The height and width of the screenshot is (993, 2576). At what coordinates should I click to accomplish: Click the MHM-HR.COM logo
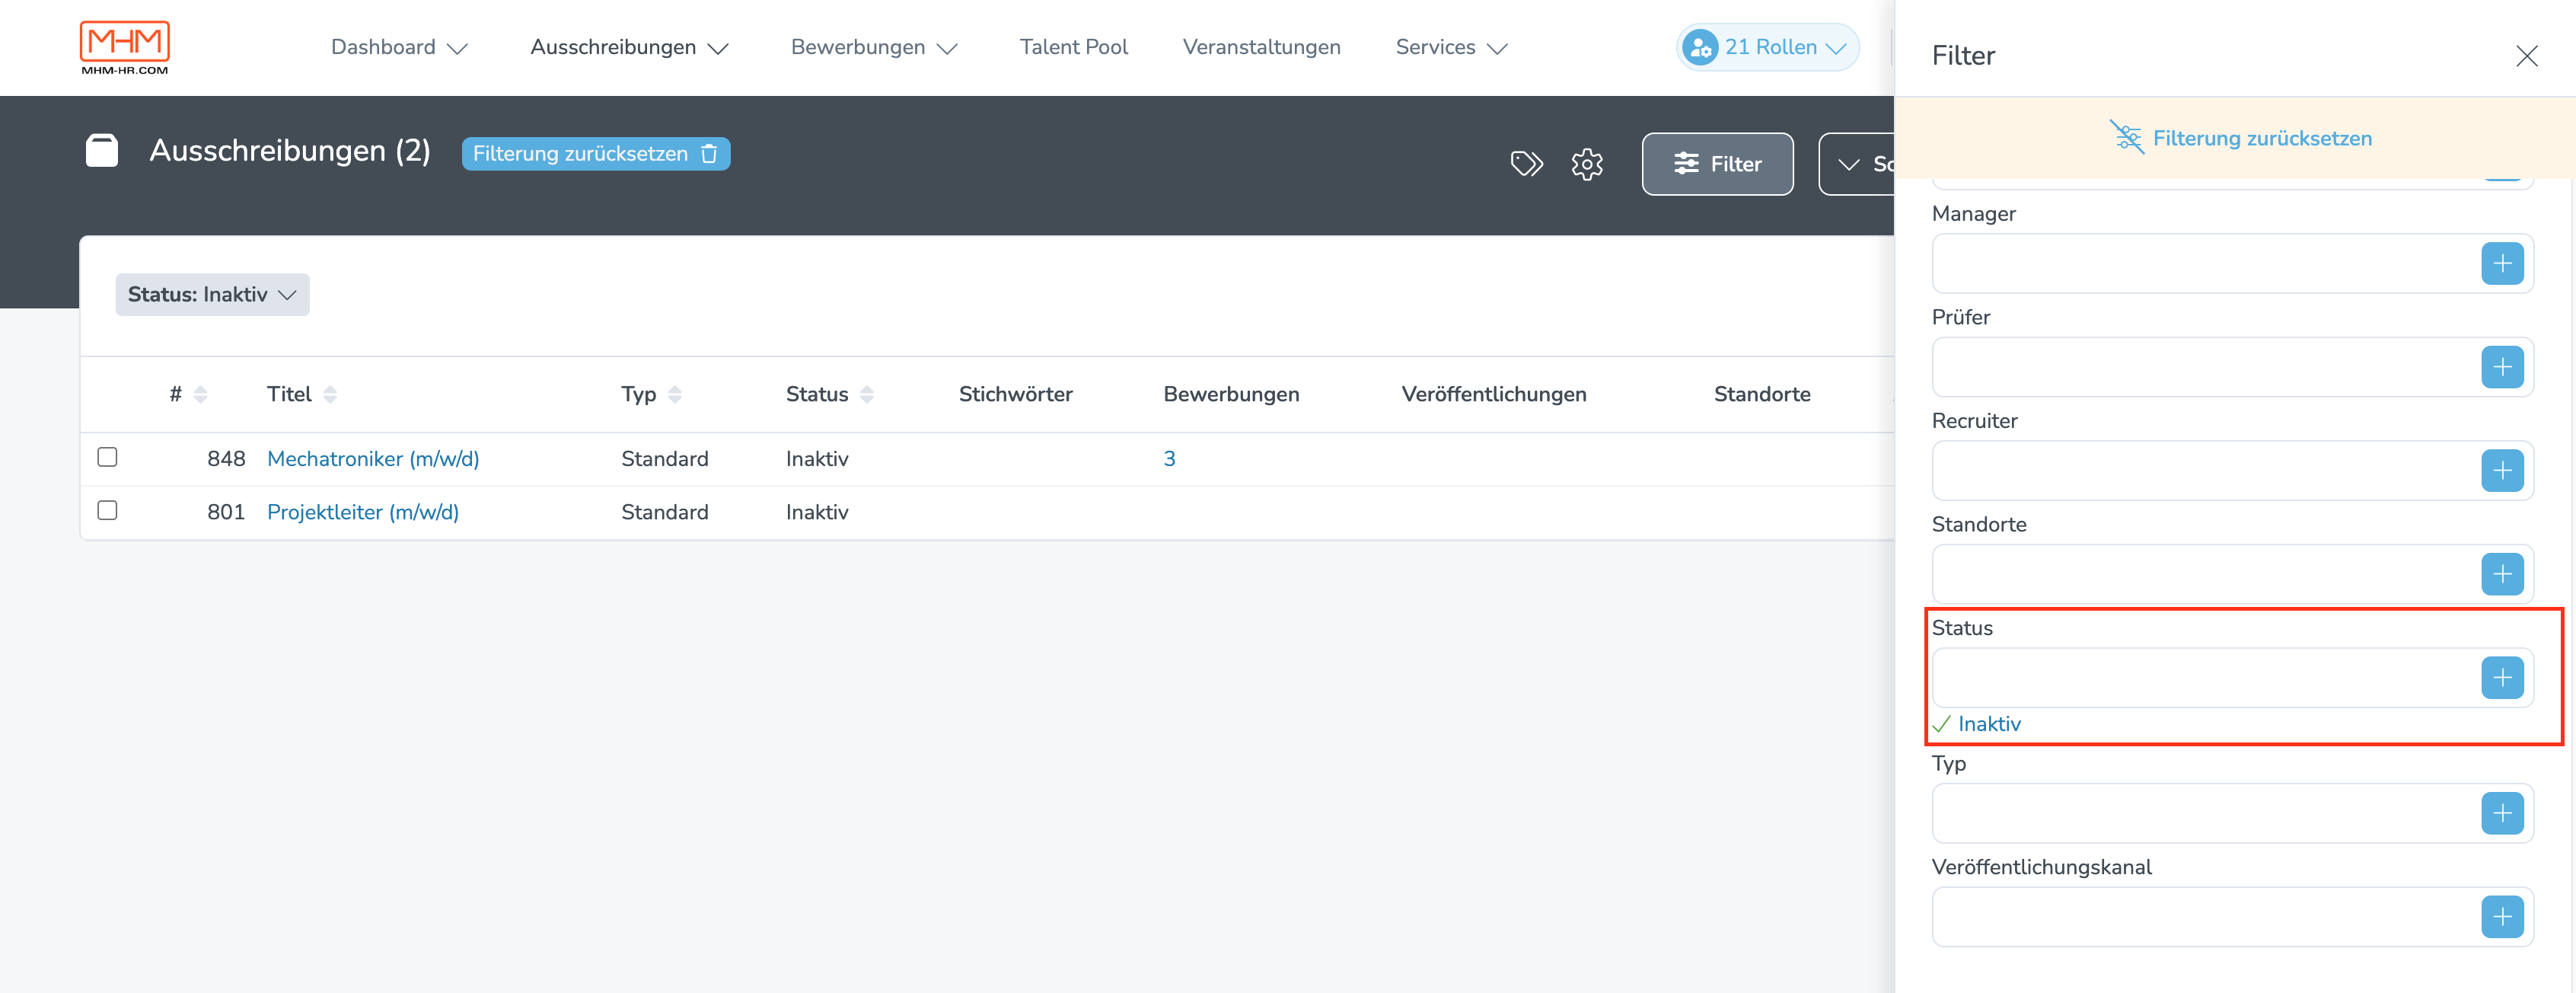click(x=125, y=47)
